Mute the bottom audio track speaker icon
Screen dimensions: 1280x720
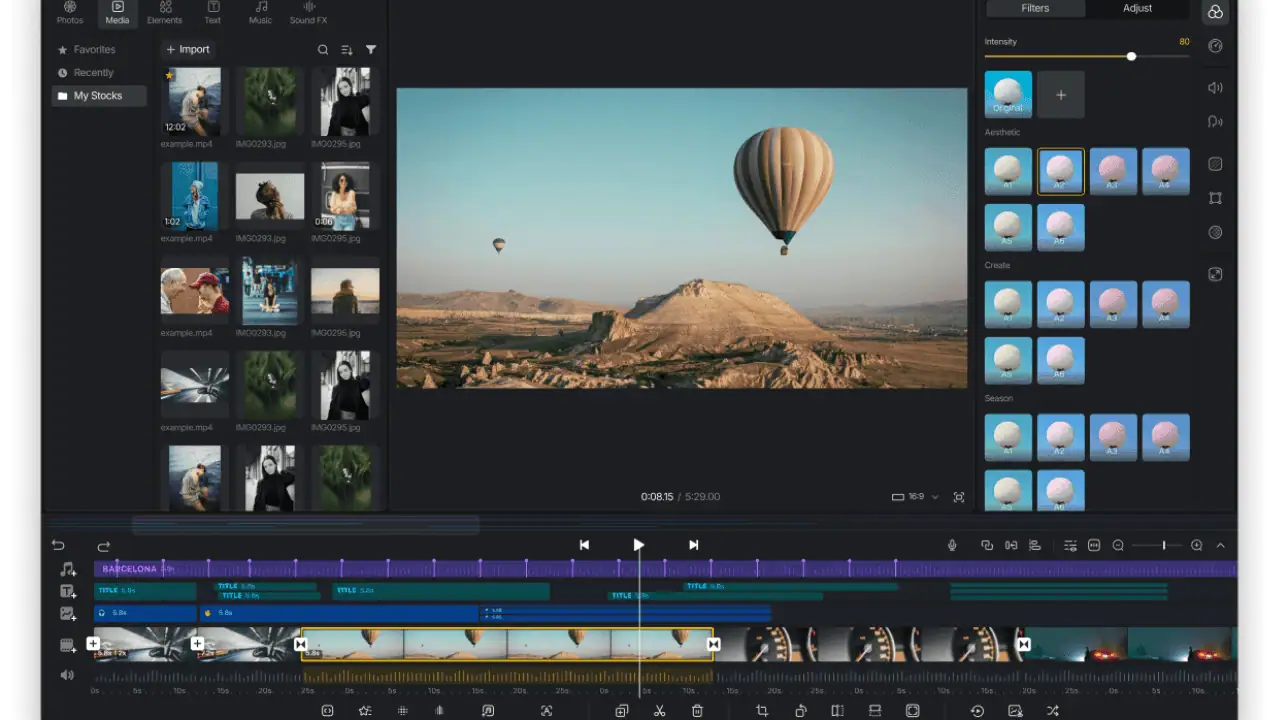click(67, 675)
